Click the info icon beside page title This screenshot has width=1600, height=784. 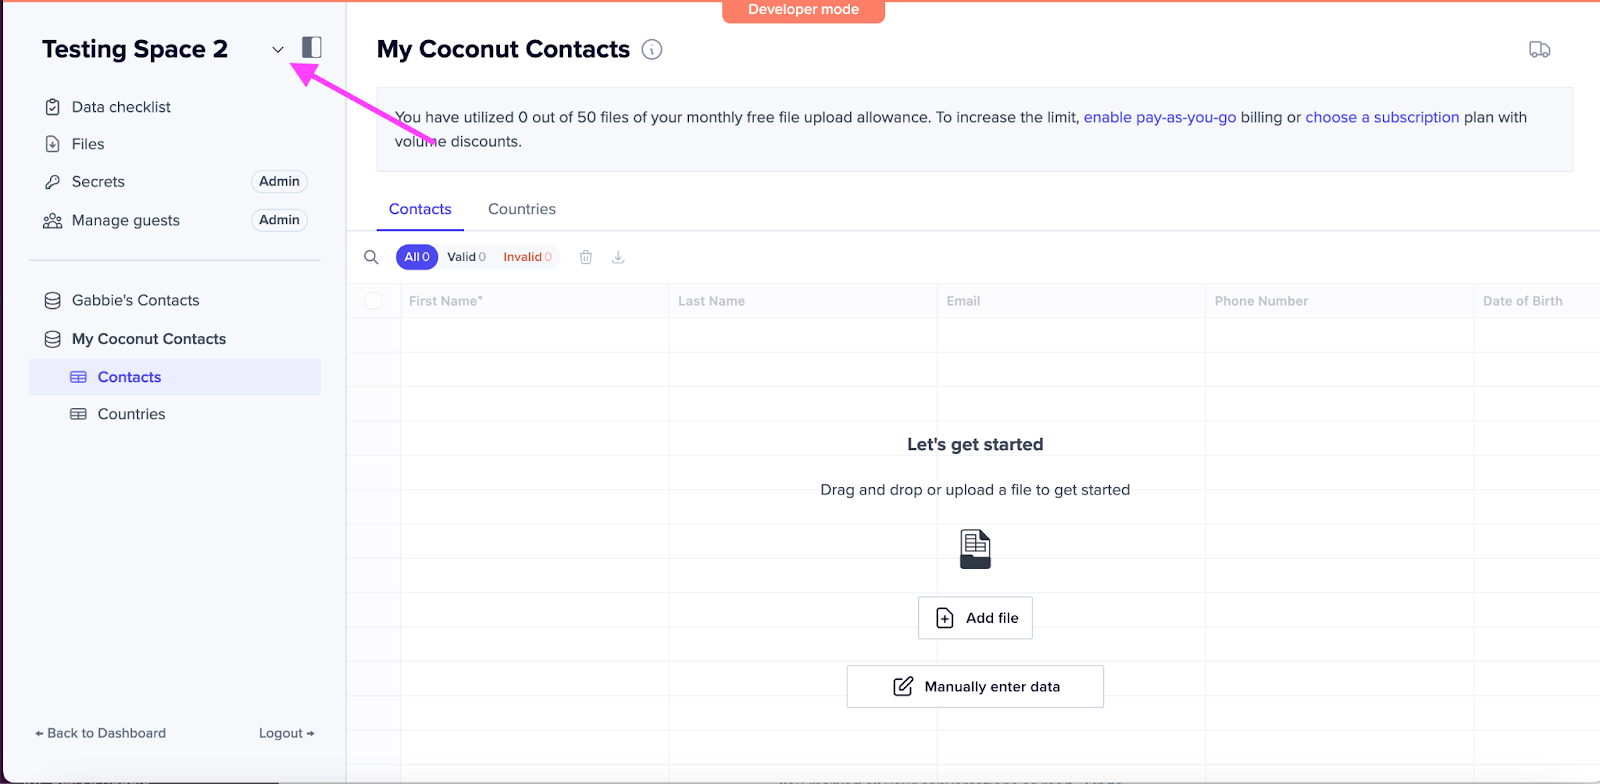click(x=652, y=49)
